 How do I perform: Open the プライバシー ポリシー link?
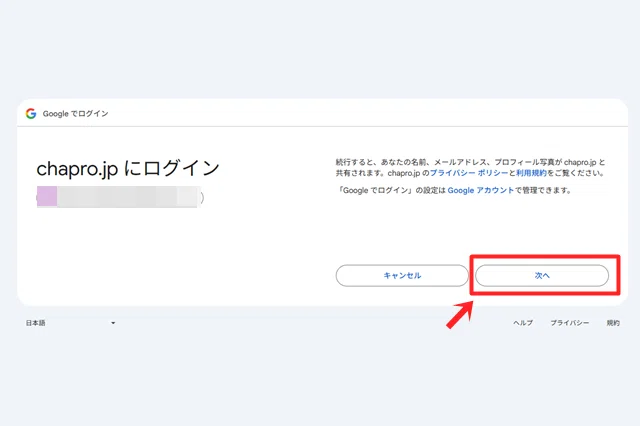pos(469,173)
